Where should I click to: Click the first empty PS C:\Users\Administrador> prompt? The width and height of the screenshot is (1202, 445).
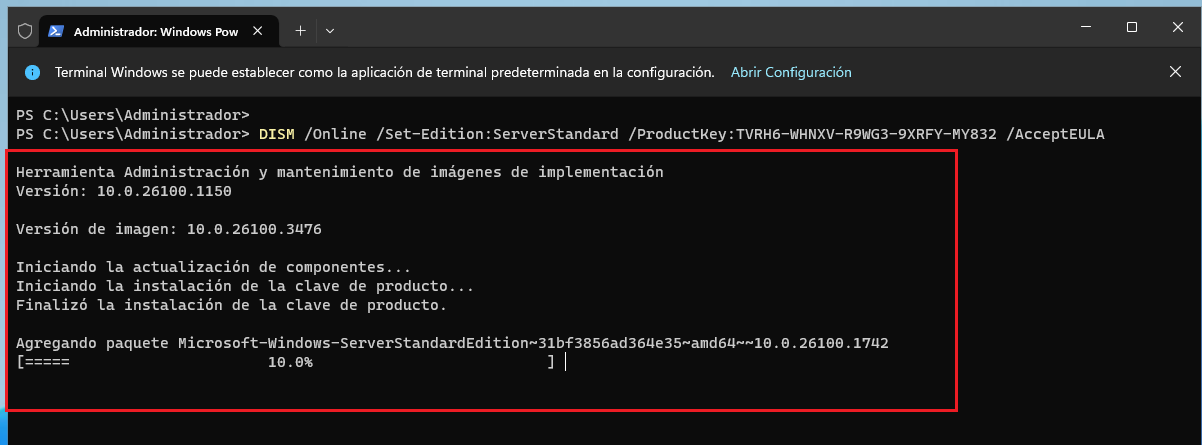coord(133,114)
